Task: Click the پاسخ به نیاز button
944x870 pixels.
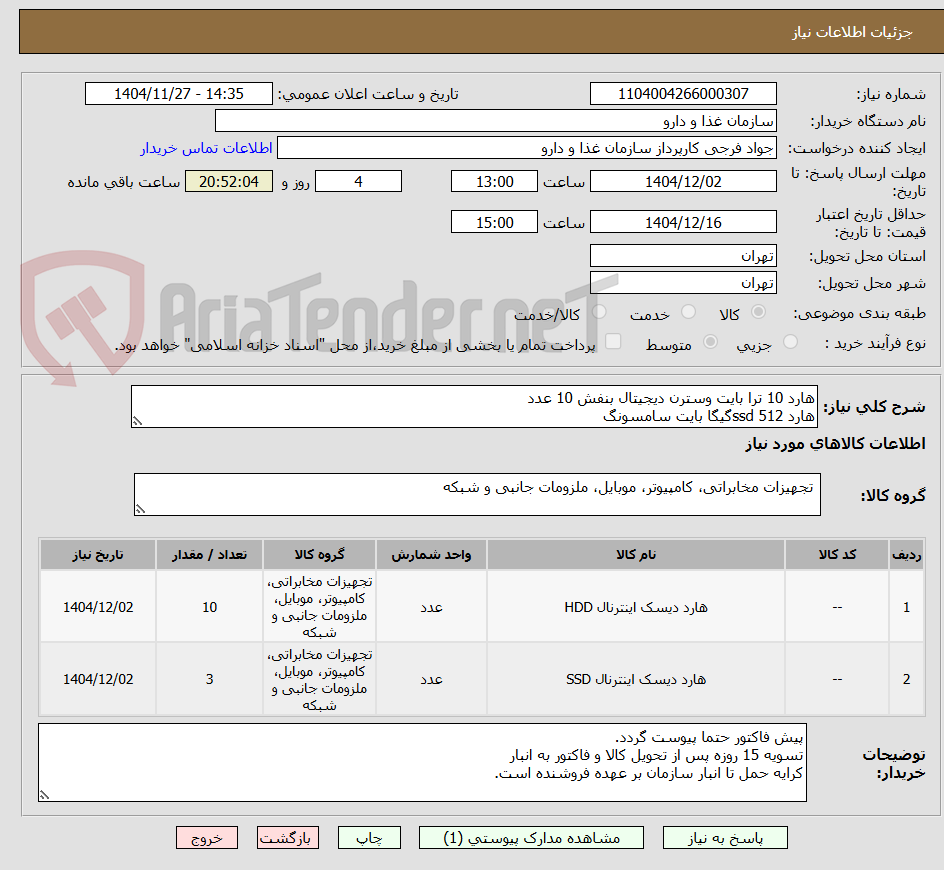Action: point(725,837)
